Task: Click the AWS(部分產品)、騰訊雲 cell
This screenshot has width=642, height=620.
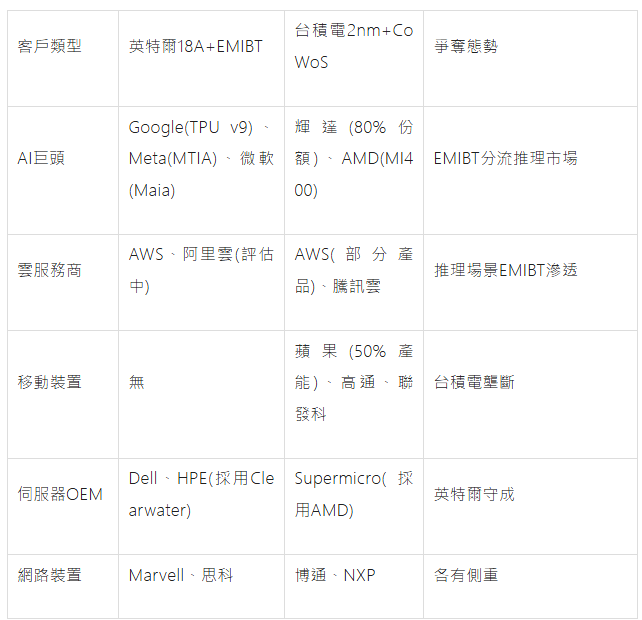Action: (x=353, y=270)
